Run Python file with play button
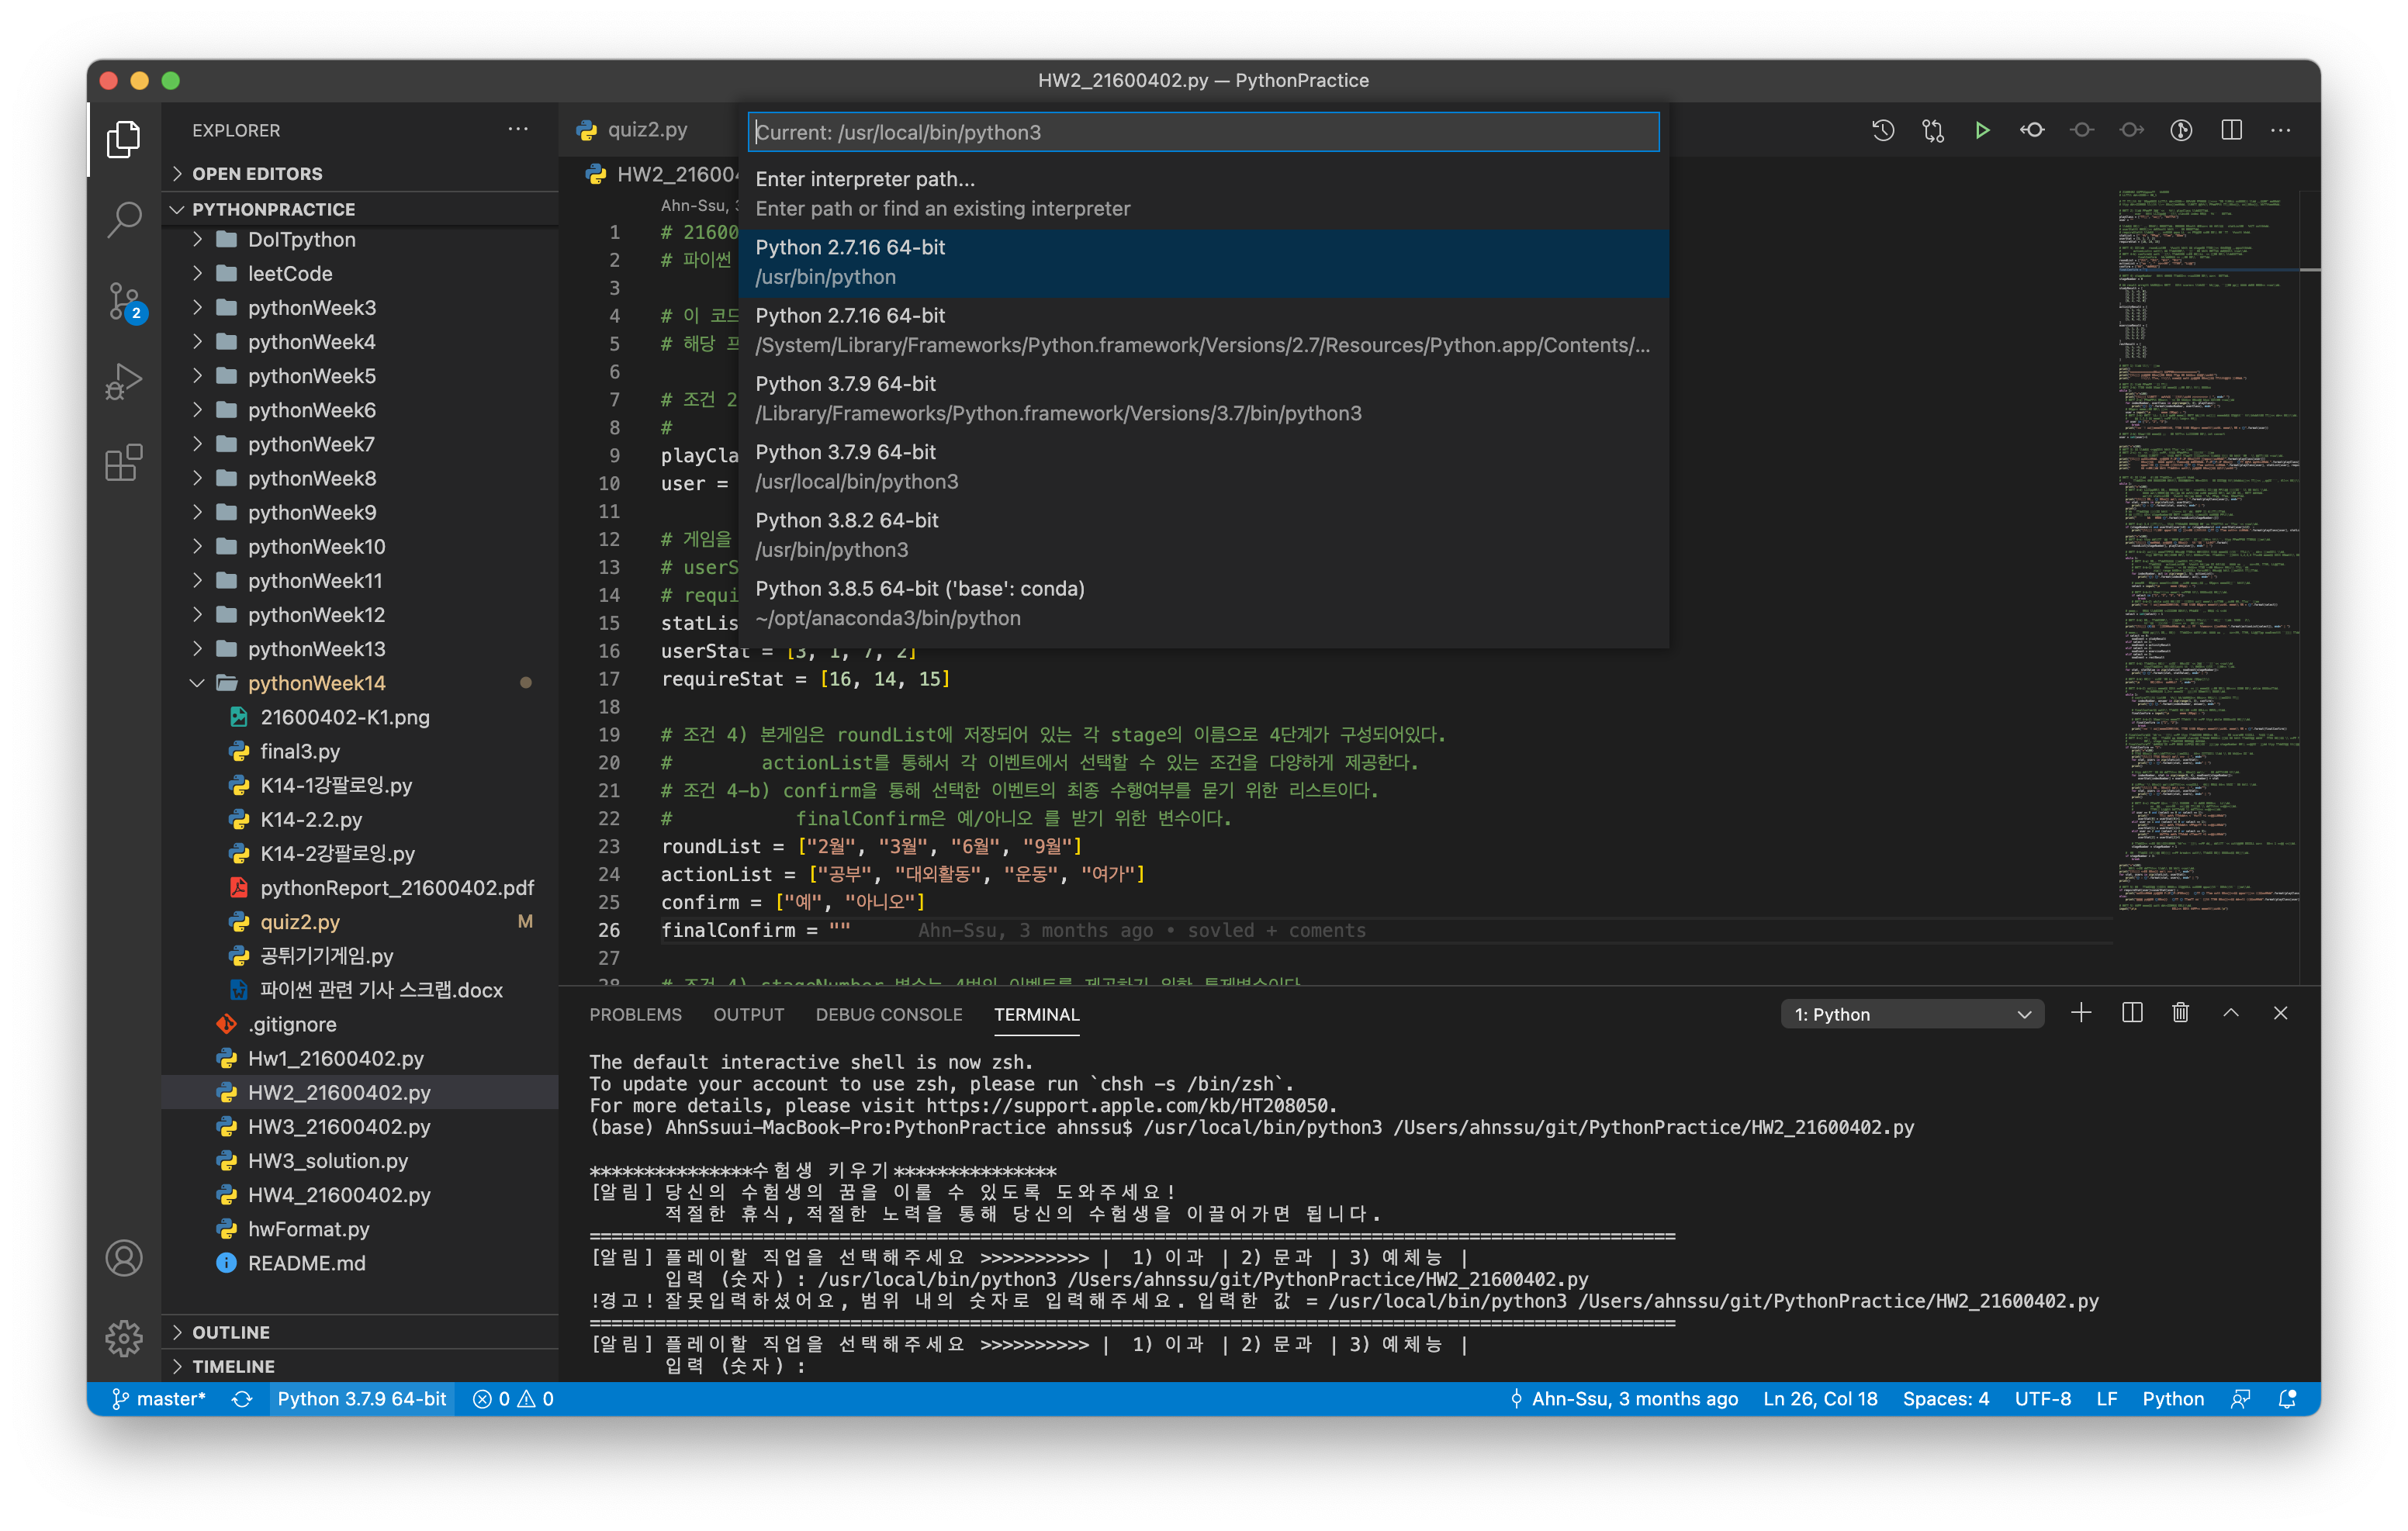2408x1531 pixels. 1981,130
